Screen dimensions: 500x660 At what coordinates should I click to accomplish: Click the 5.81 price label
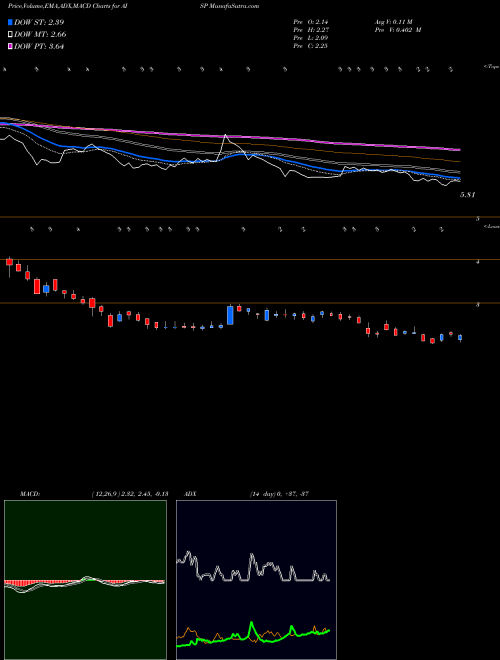click(468, 195)
